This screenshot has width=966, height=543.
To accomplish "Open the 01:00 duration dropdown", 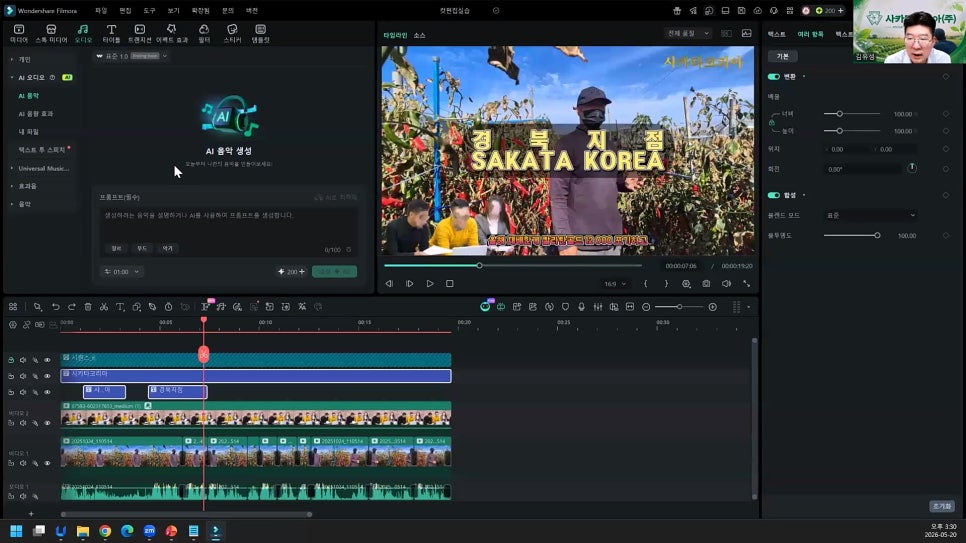I will tap(121, 272).
